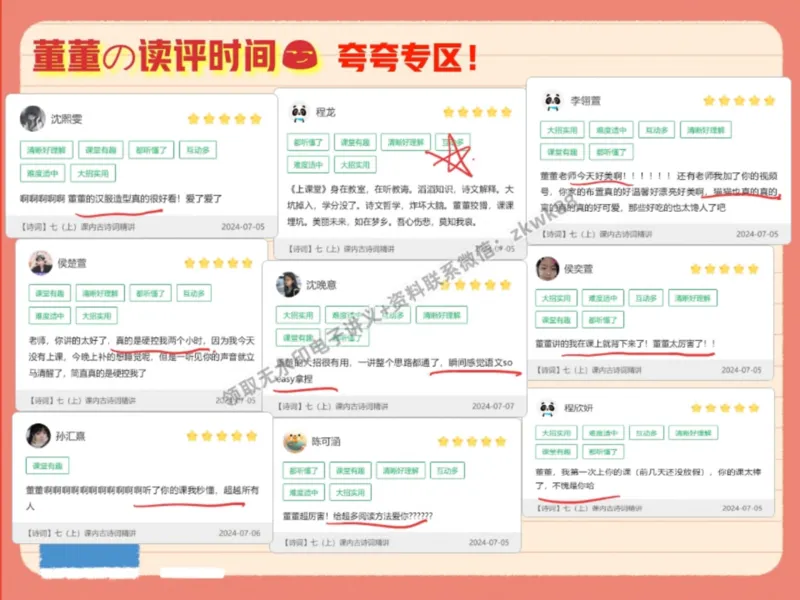
Task: Click the five-star rating on 沈熙雯's review
Action: (224, 119)
